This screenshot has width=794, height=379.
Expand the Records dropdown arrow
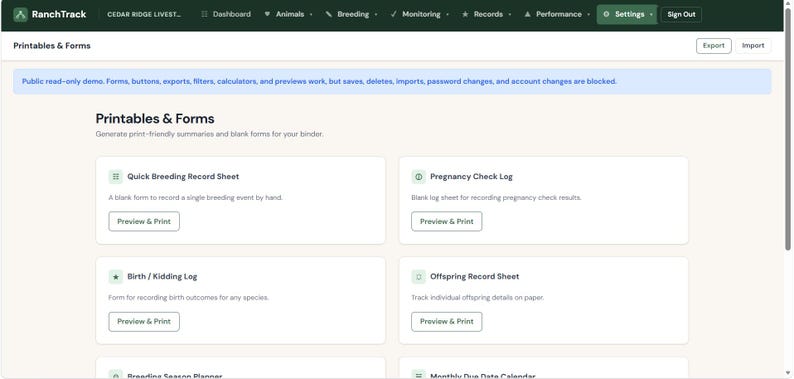[x=510, y=15]
